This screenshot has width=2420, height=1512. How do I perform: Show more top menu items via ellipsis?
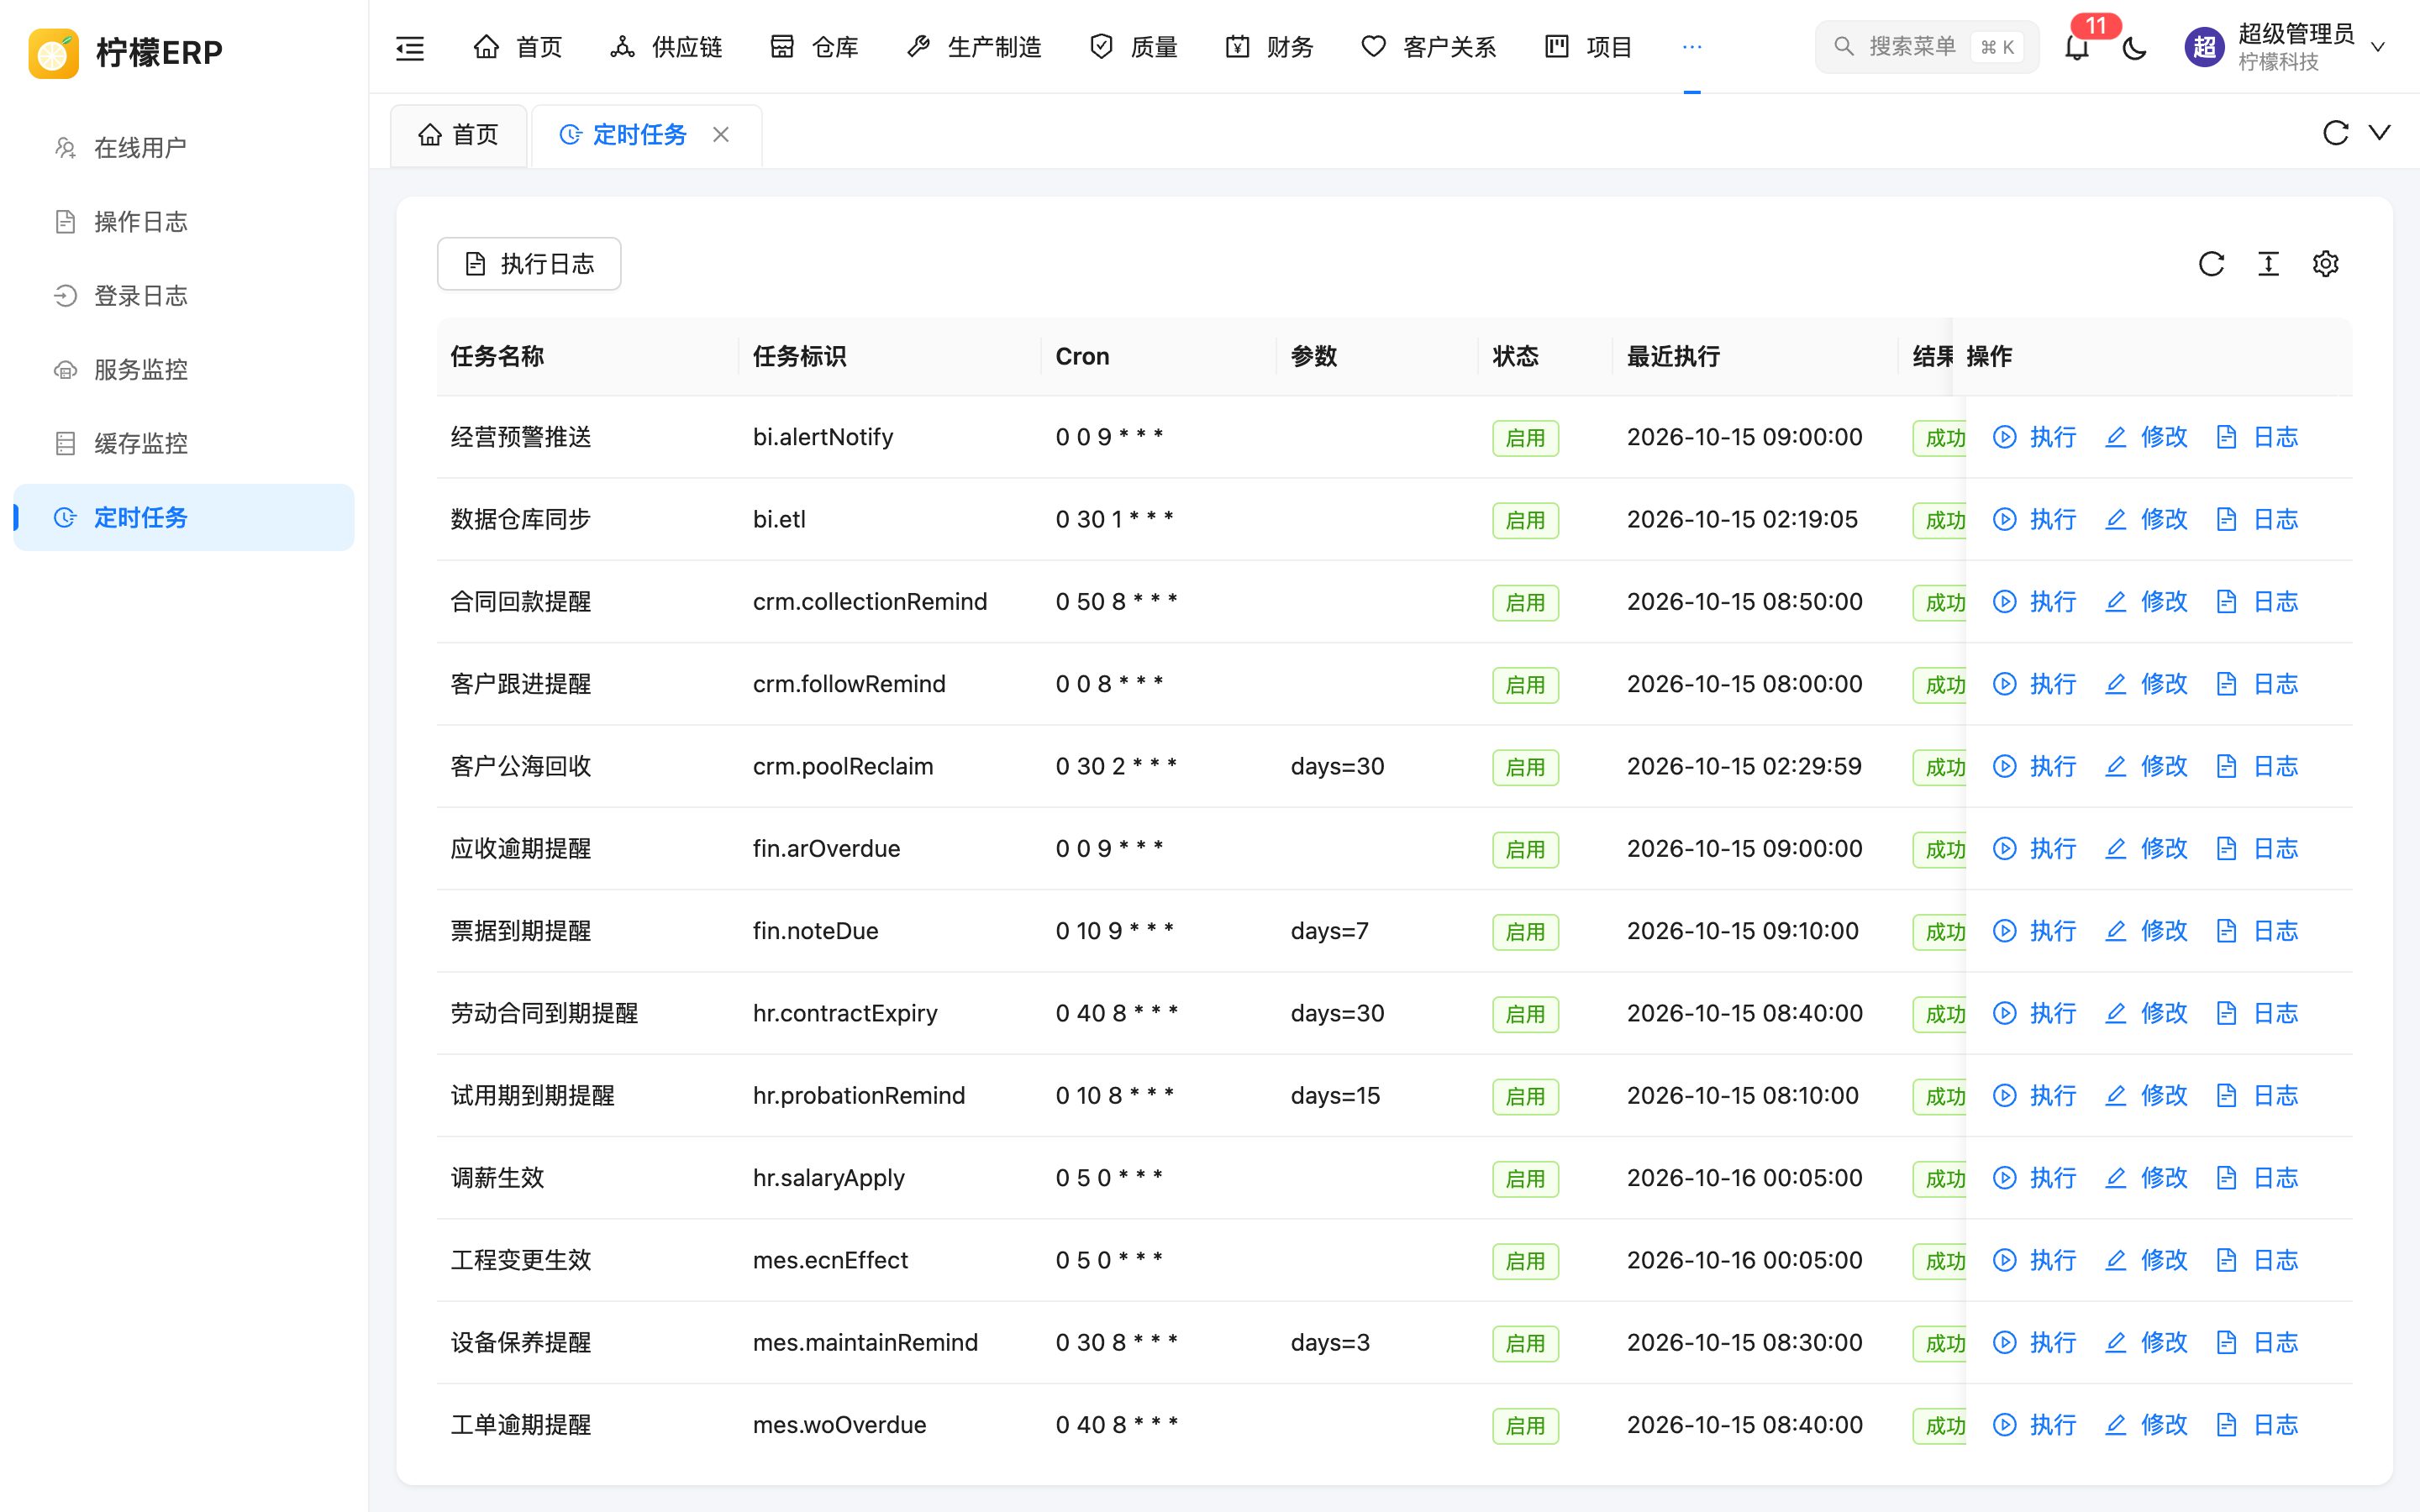point(1692,47)
